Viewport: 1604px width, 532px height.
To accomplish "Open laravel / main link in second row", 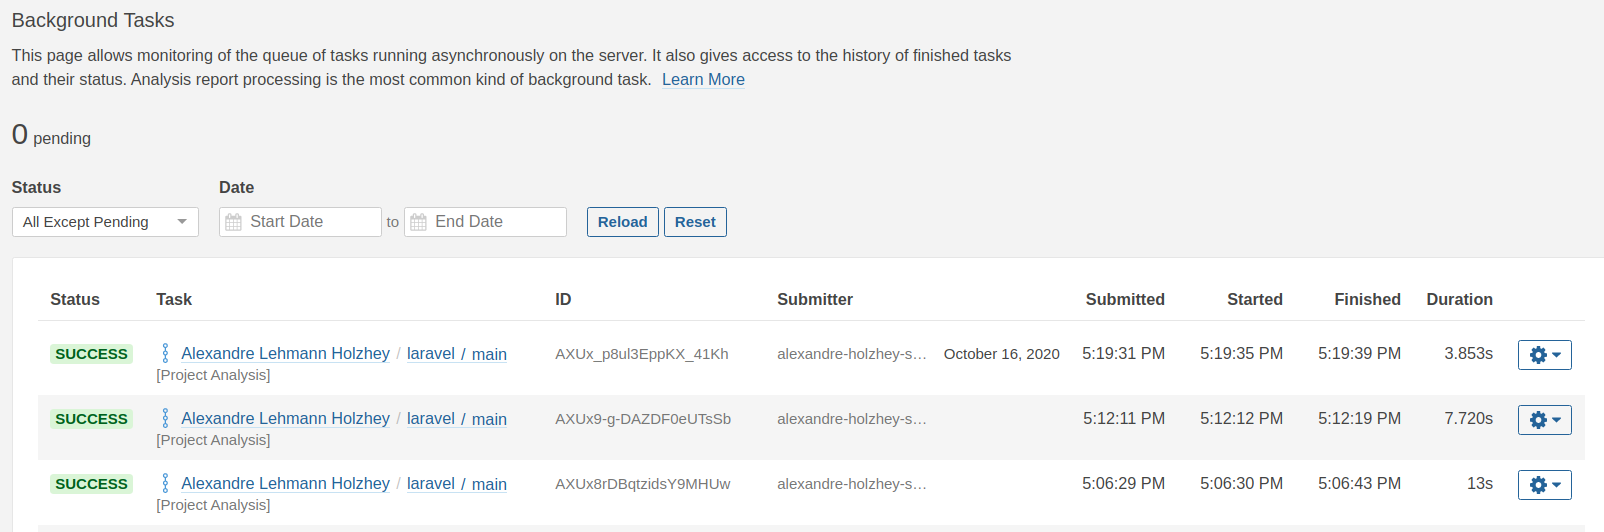I will point(456,419).
